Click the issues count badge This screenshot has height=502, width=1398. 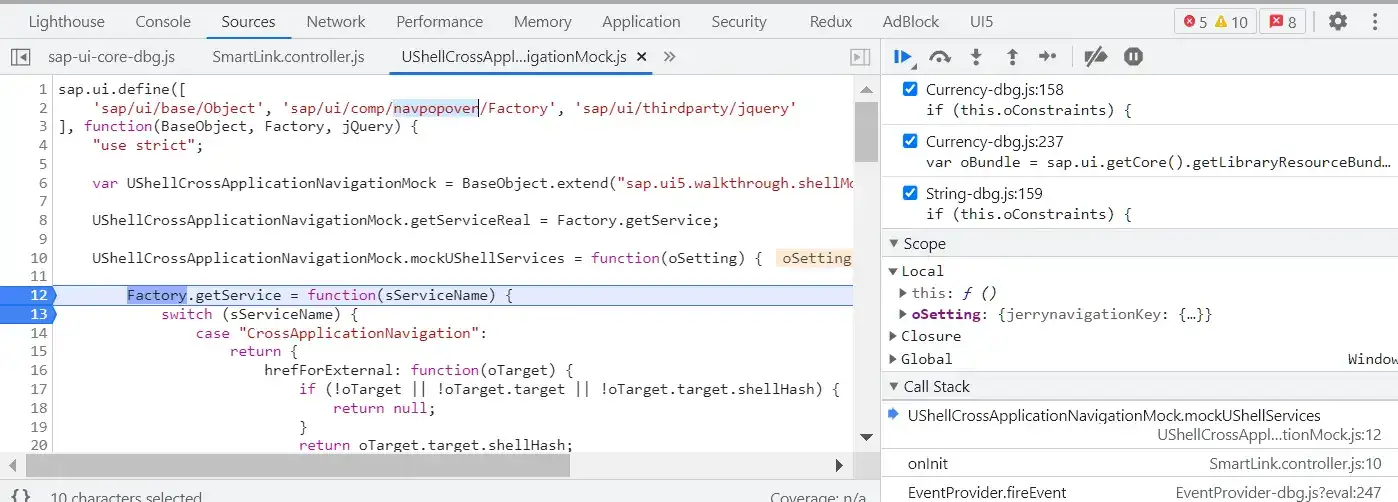1283,22
